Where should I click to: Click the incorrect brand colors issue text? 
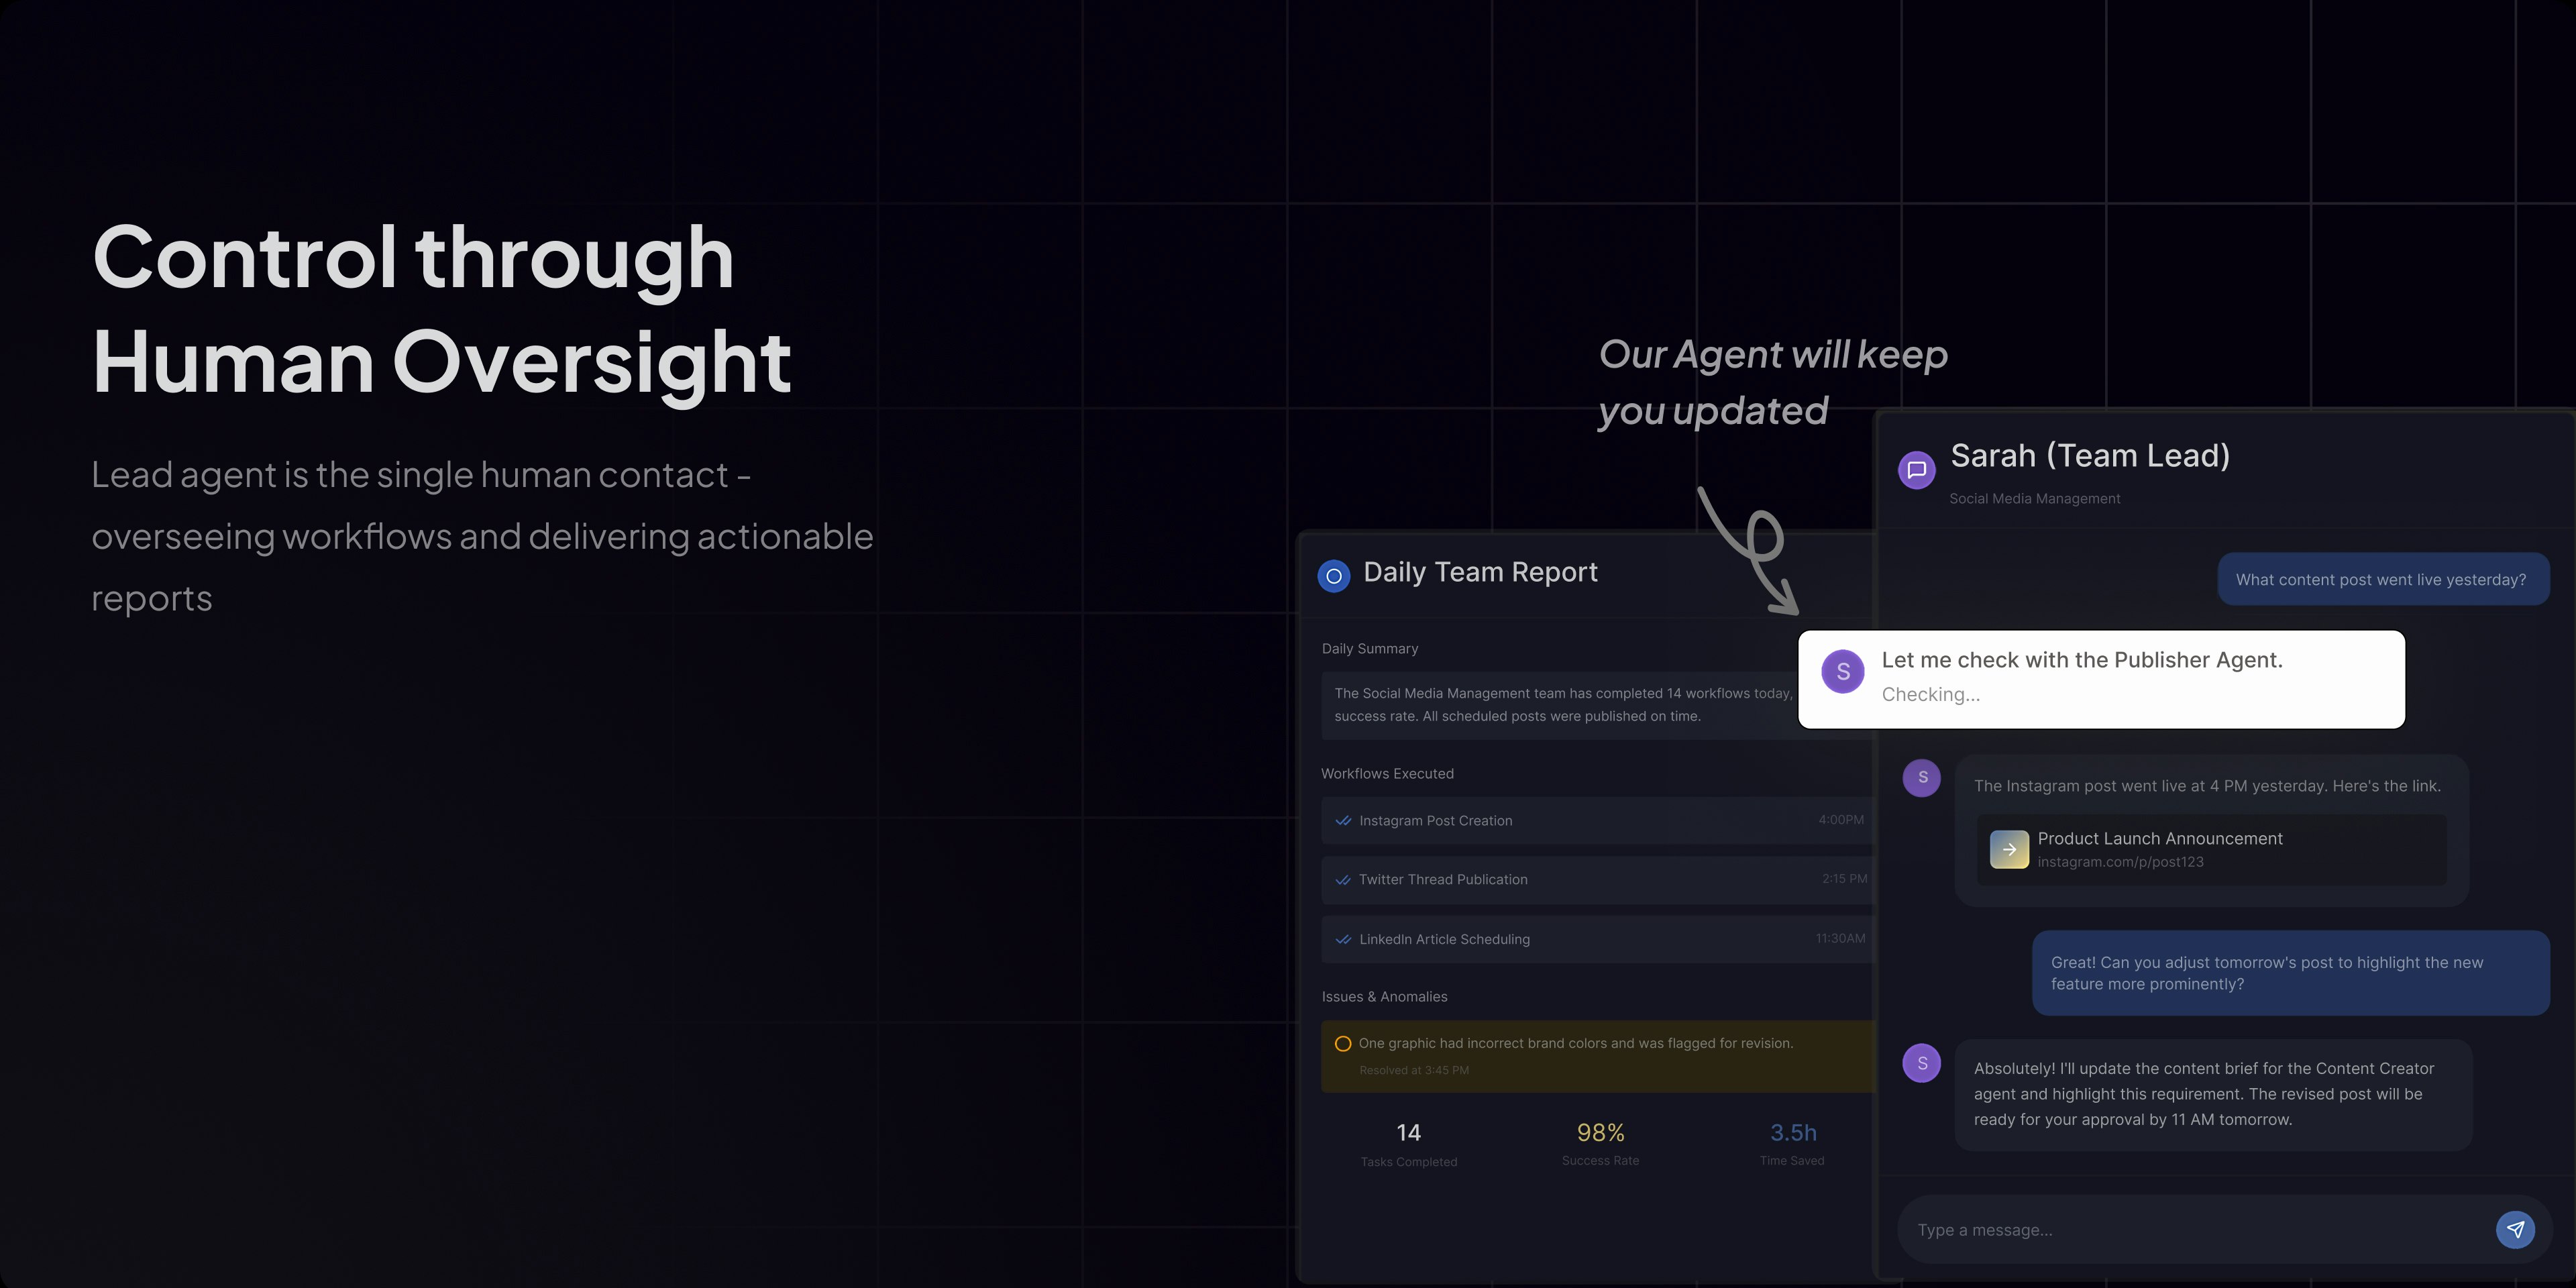(1575, 1044)
